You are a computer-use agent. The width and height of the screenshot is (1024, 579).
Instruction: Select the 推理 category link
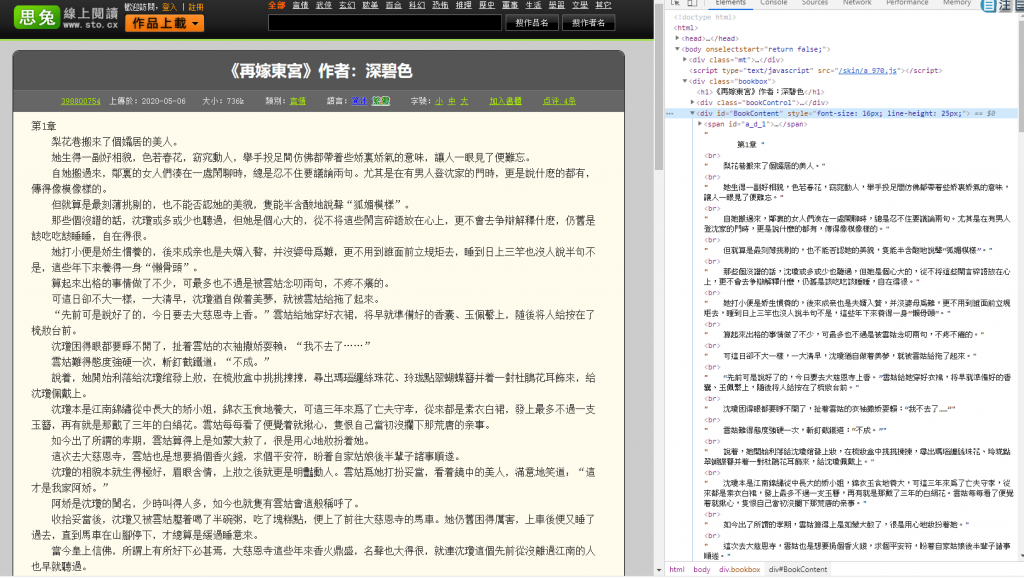click(464, 5)
